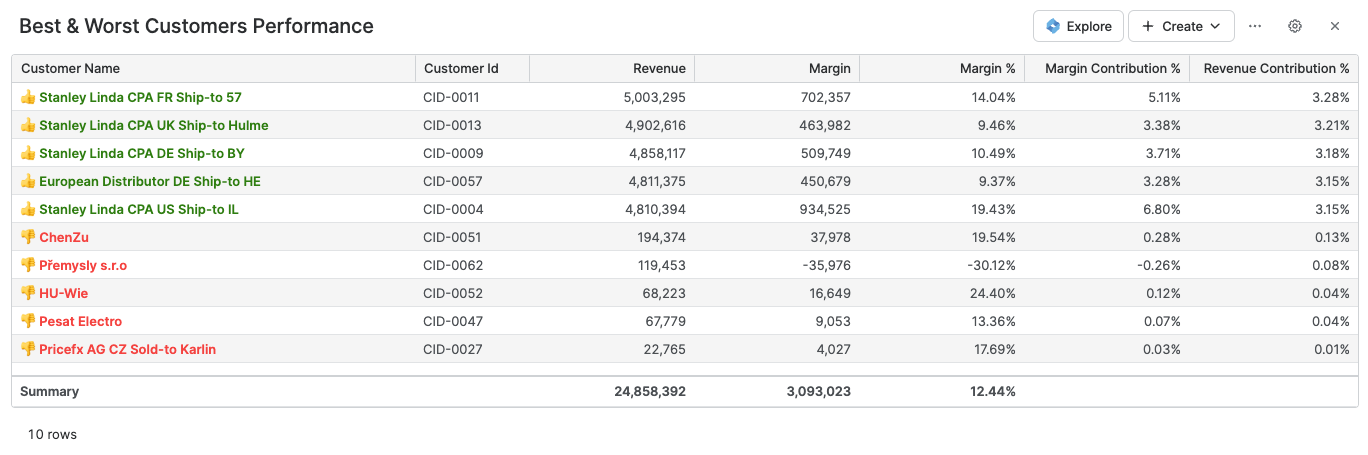Select the Přemysly s.r.o customer

click(83, 265)
